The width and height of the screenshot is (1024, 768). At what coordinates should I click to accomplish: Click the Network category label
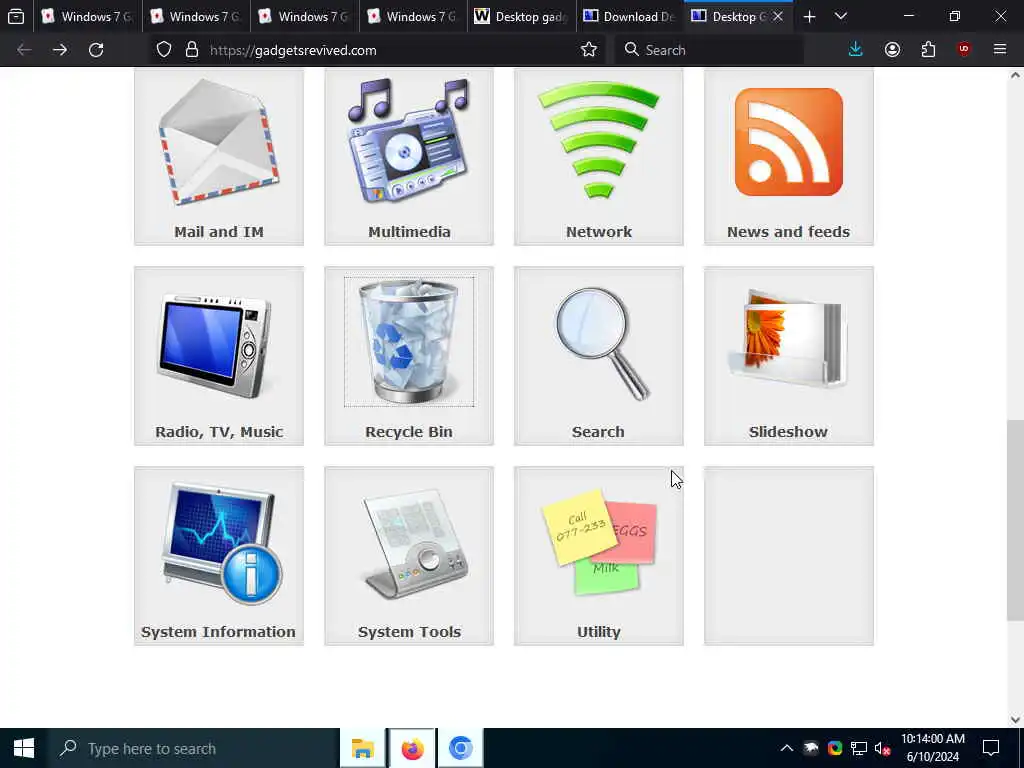click(599, 232)
